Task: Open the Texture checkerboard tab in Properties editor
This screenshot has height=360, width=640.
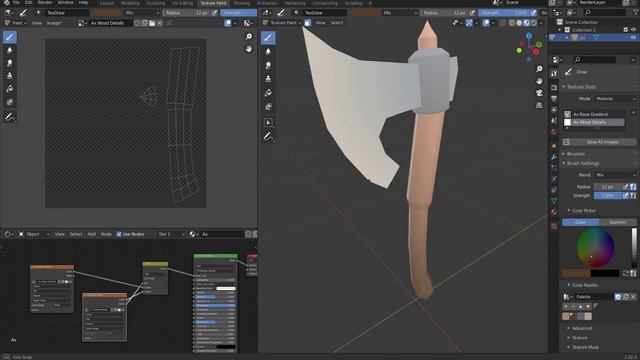Action: pyautogui.click(x=554, y=227)
